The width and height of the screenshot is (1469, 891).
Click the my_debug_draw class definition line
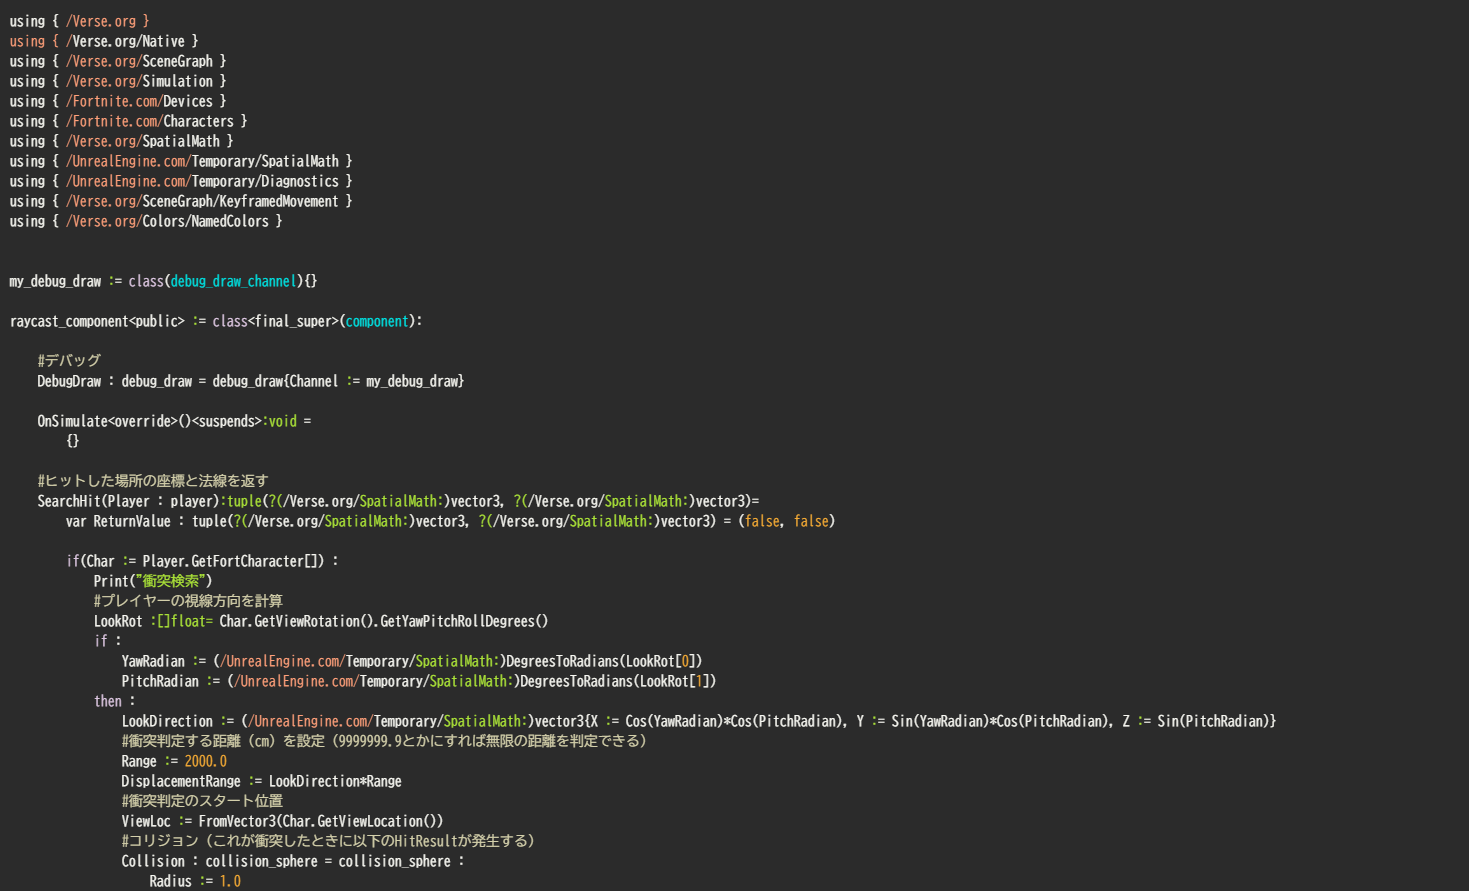[x=163, y=281]
